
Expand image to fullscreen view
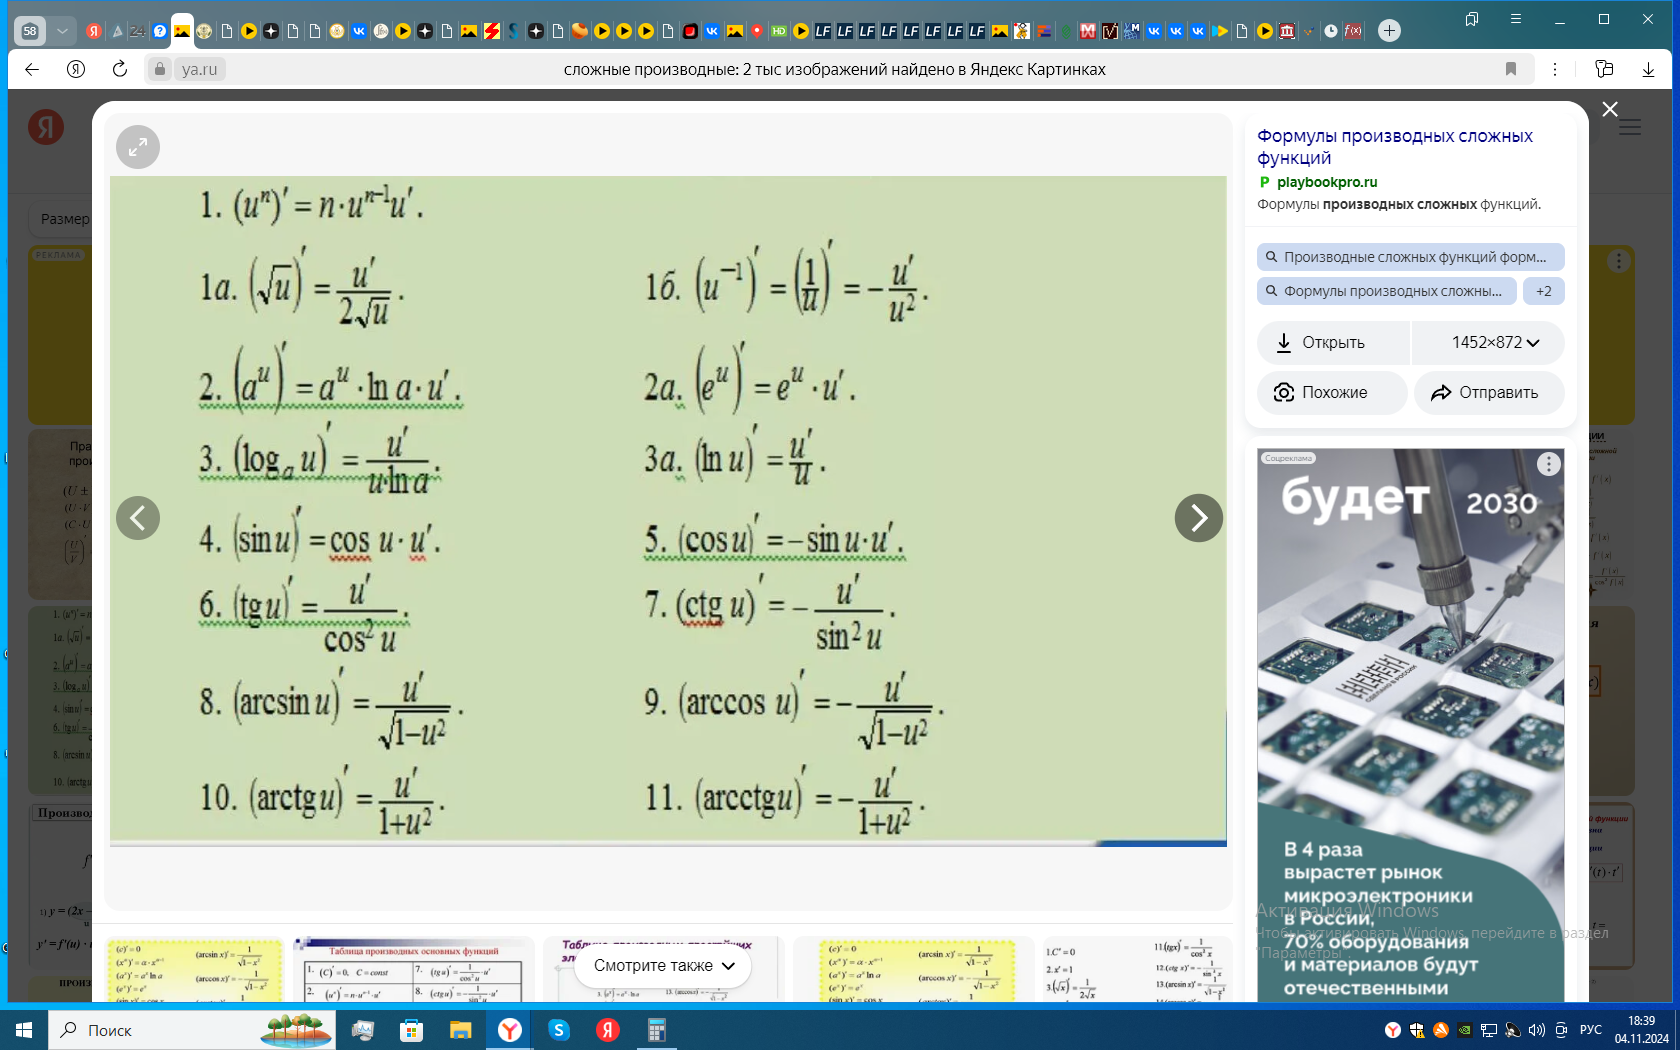[138, 148]
